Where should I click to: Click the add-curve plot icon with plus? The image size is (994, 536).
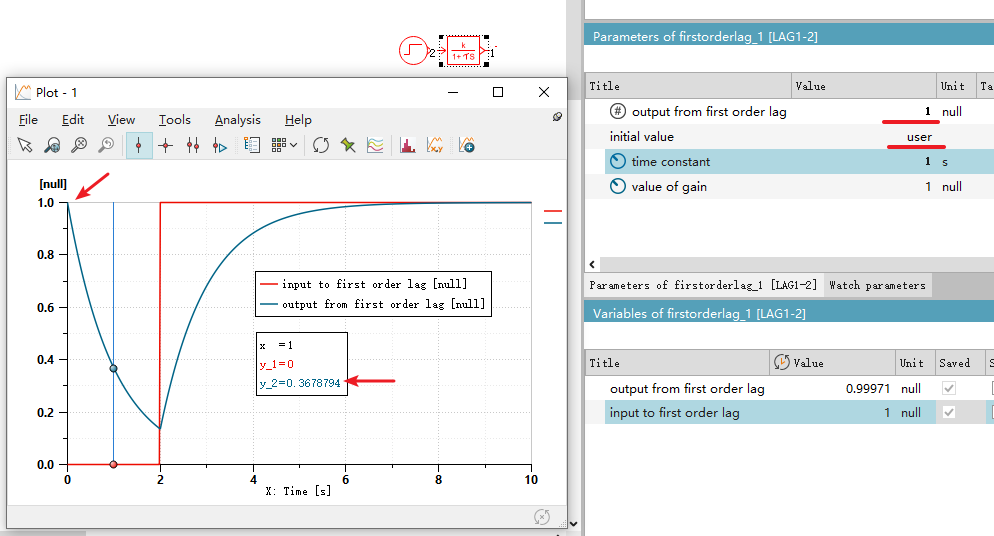click(466, 146)
